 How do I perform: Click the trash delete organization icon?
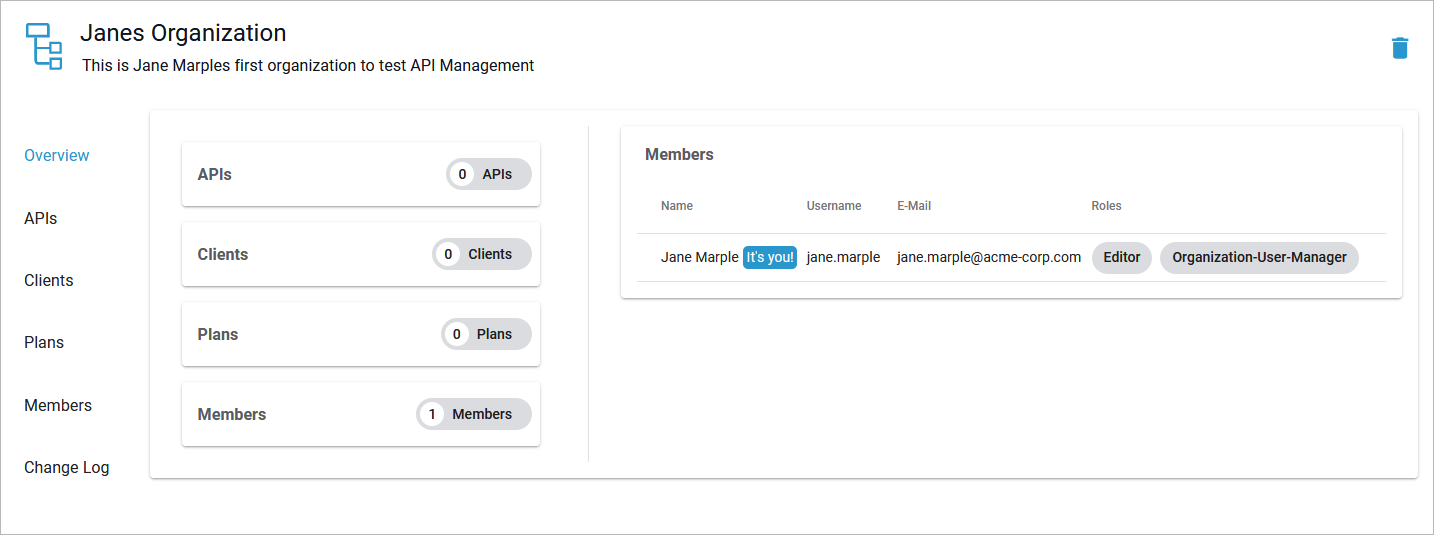(x=1400, y=48)
